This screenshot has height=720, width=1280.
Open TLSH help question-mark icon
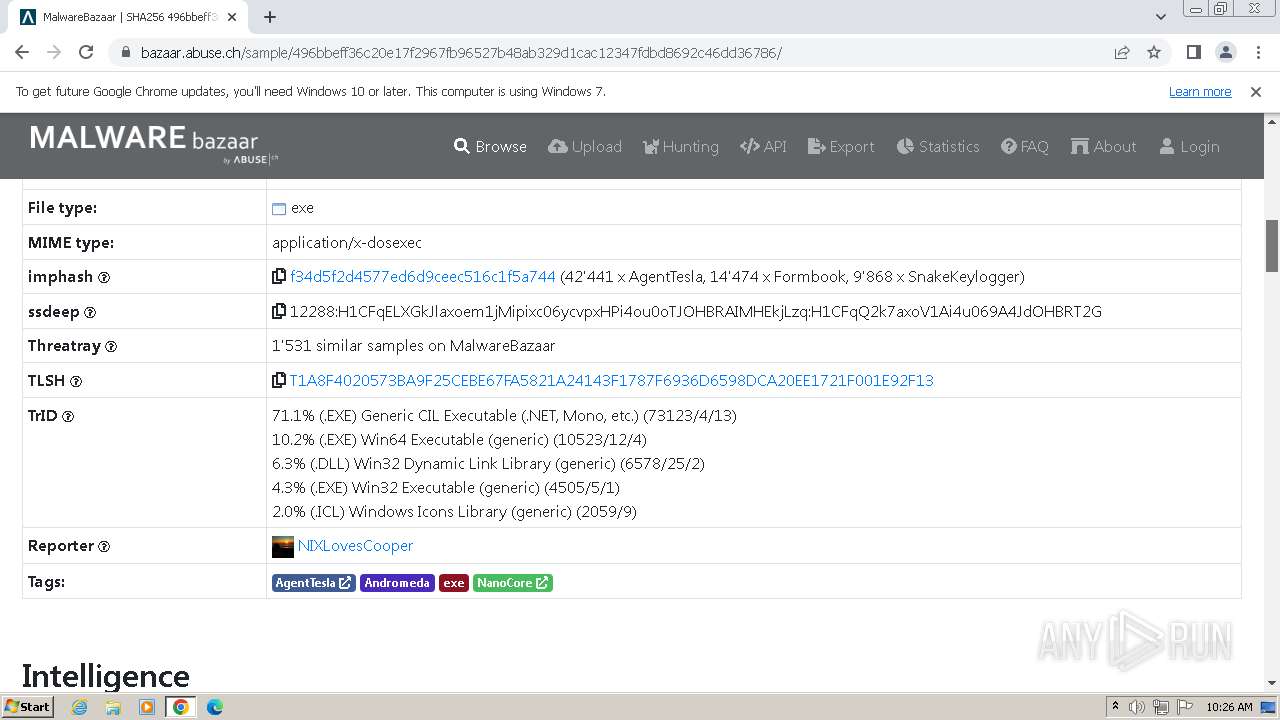coord(76,381)
